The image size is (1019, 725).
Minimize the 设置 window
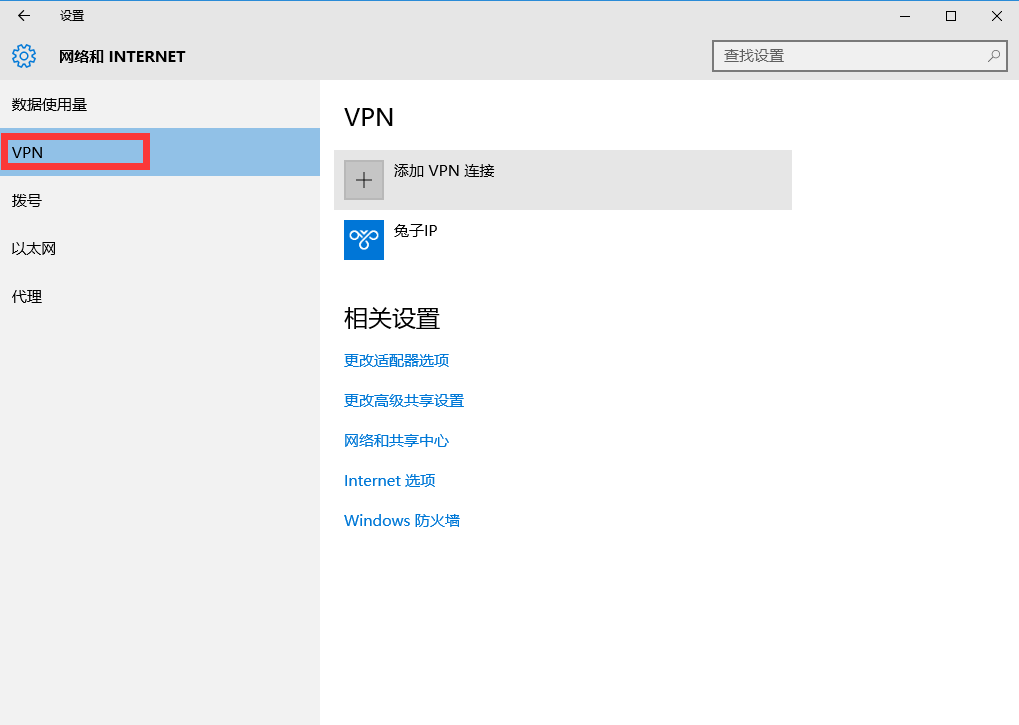coord(904,16)
